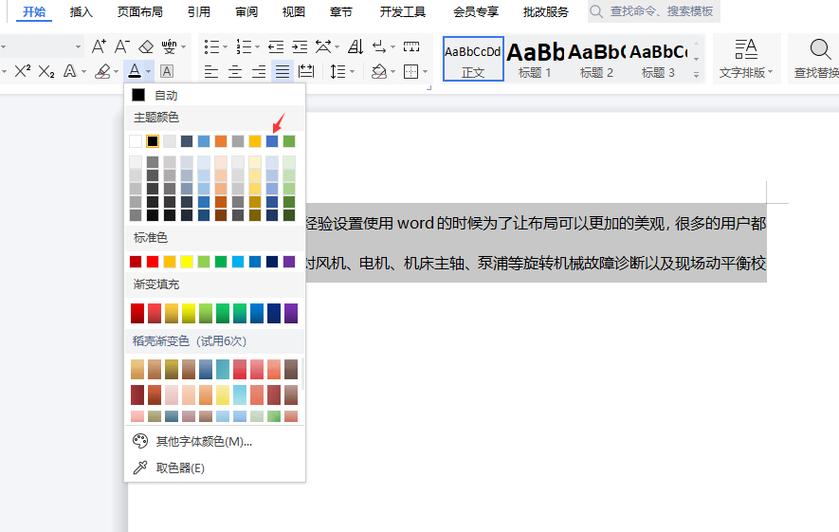
Task: Increase paragraph indent
Action: tap(300, 47)
